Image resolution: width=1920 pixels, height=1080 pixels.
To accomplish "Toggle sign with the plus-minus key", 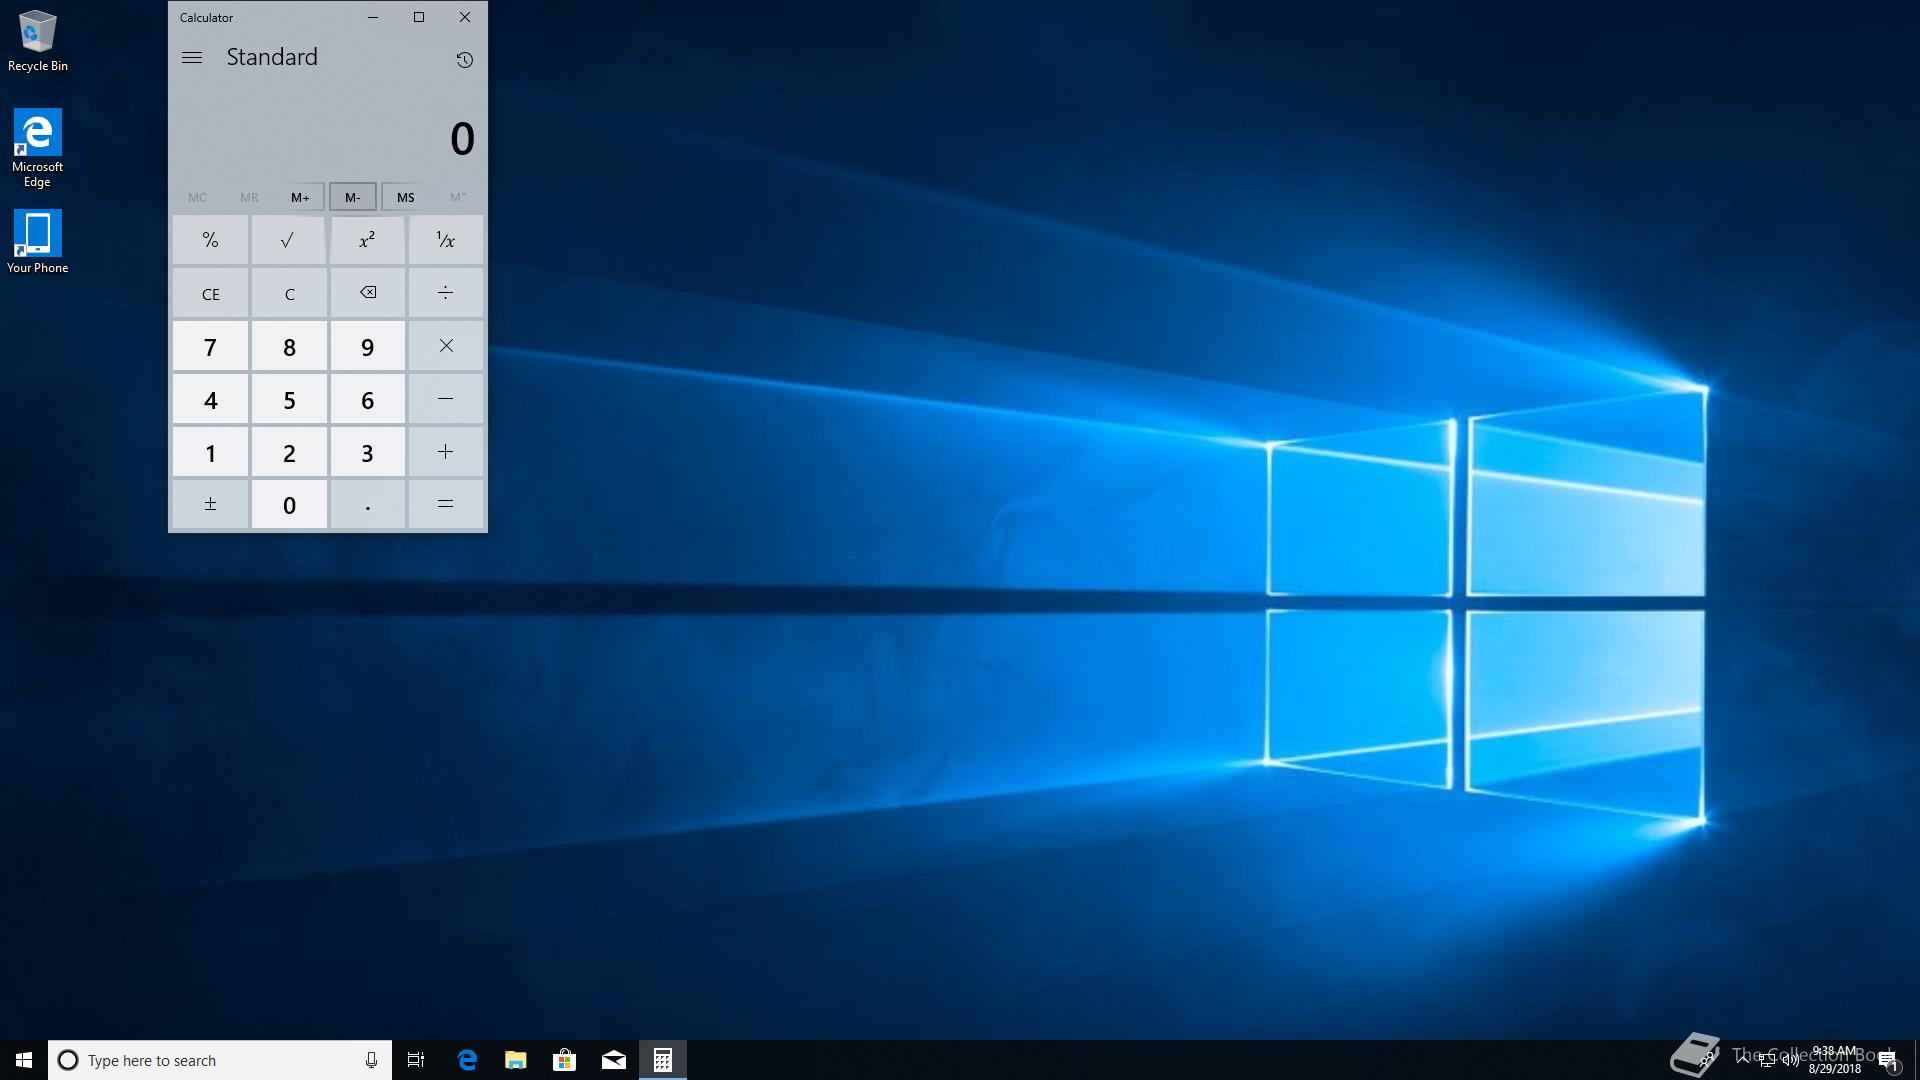I will tap(210, 505).
